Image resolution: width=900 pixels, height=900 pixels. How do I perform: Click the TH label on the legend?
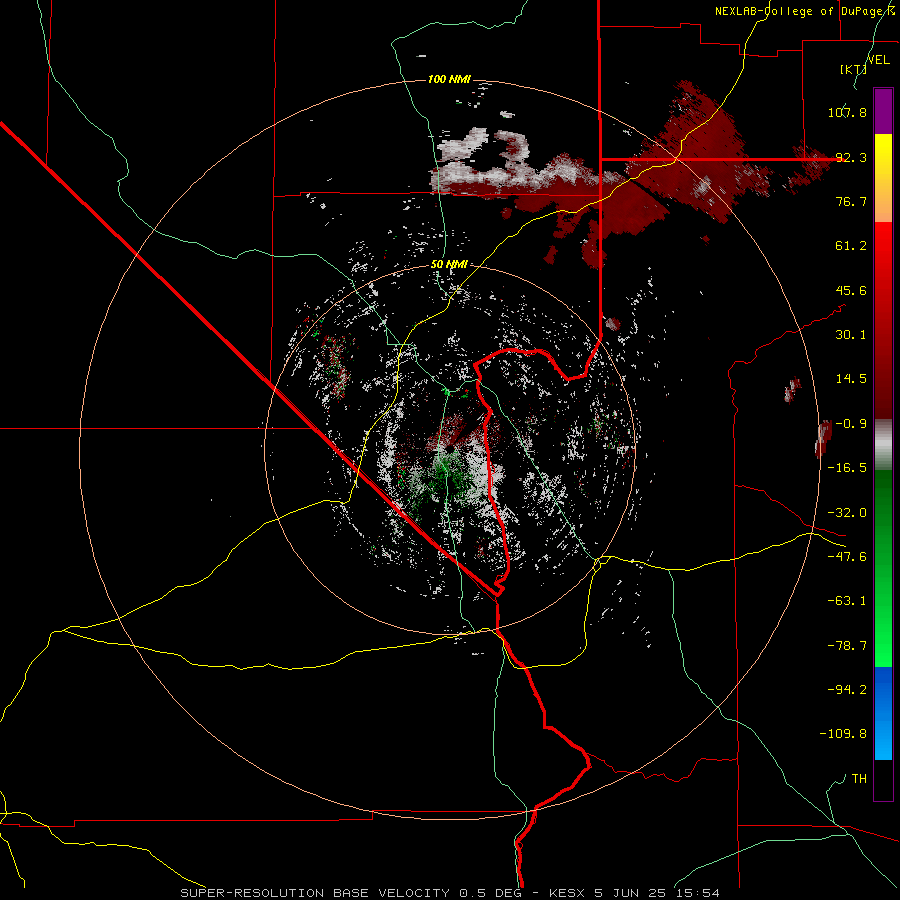pyautogui.click(x=859, y=779)
